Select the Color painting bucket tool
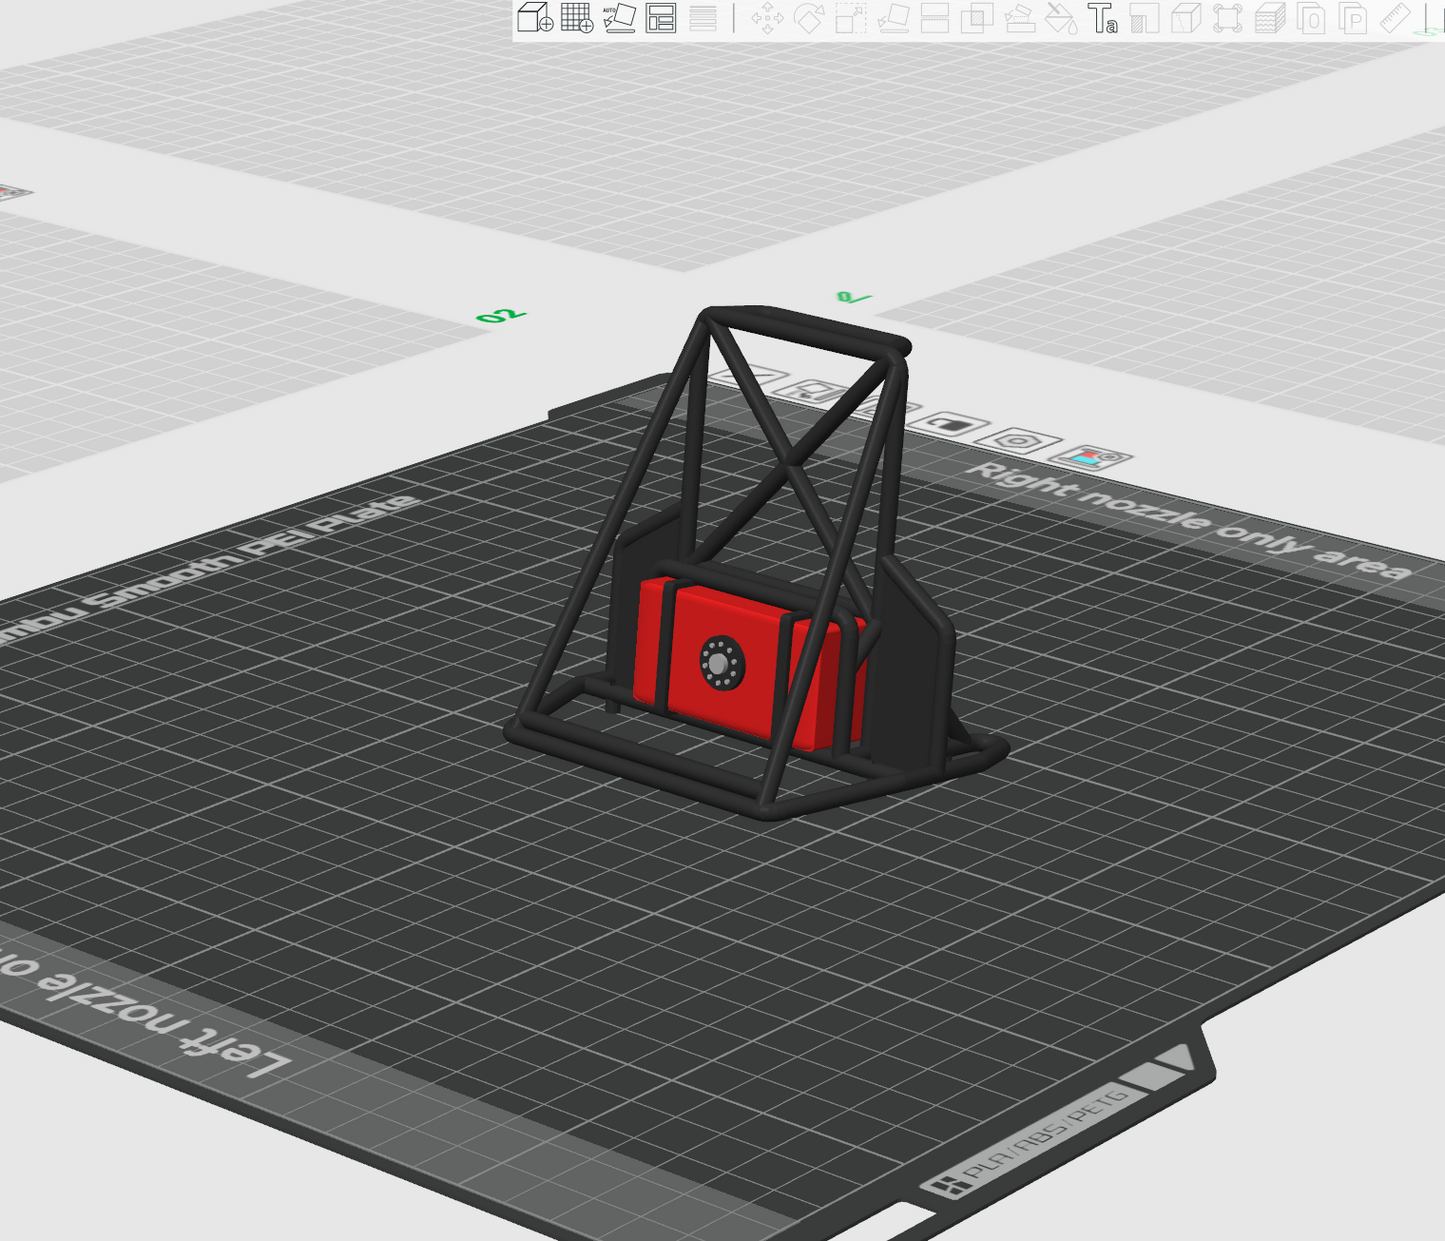The width and height of the screenshot is (1445, 1241). click(1060, 18)
